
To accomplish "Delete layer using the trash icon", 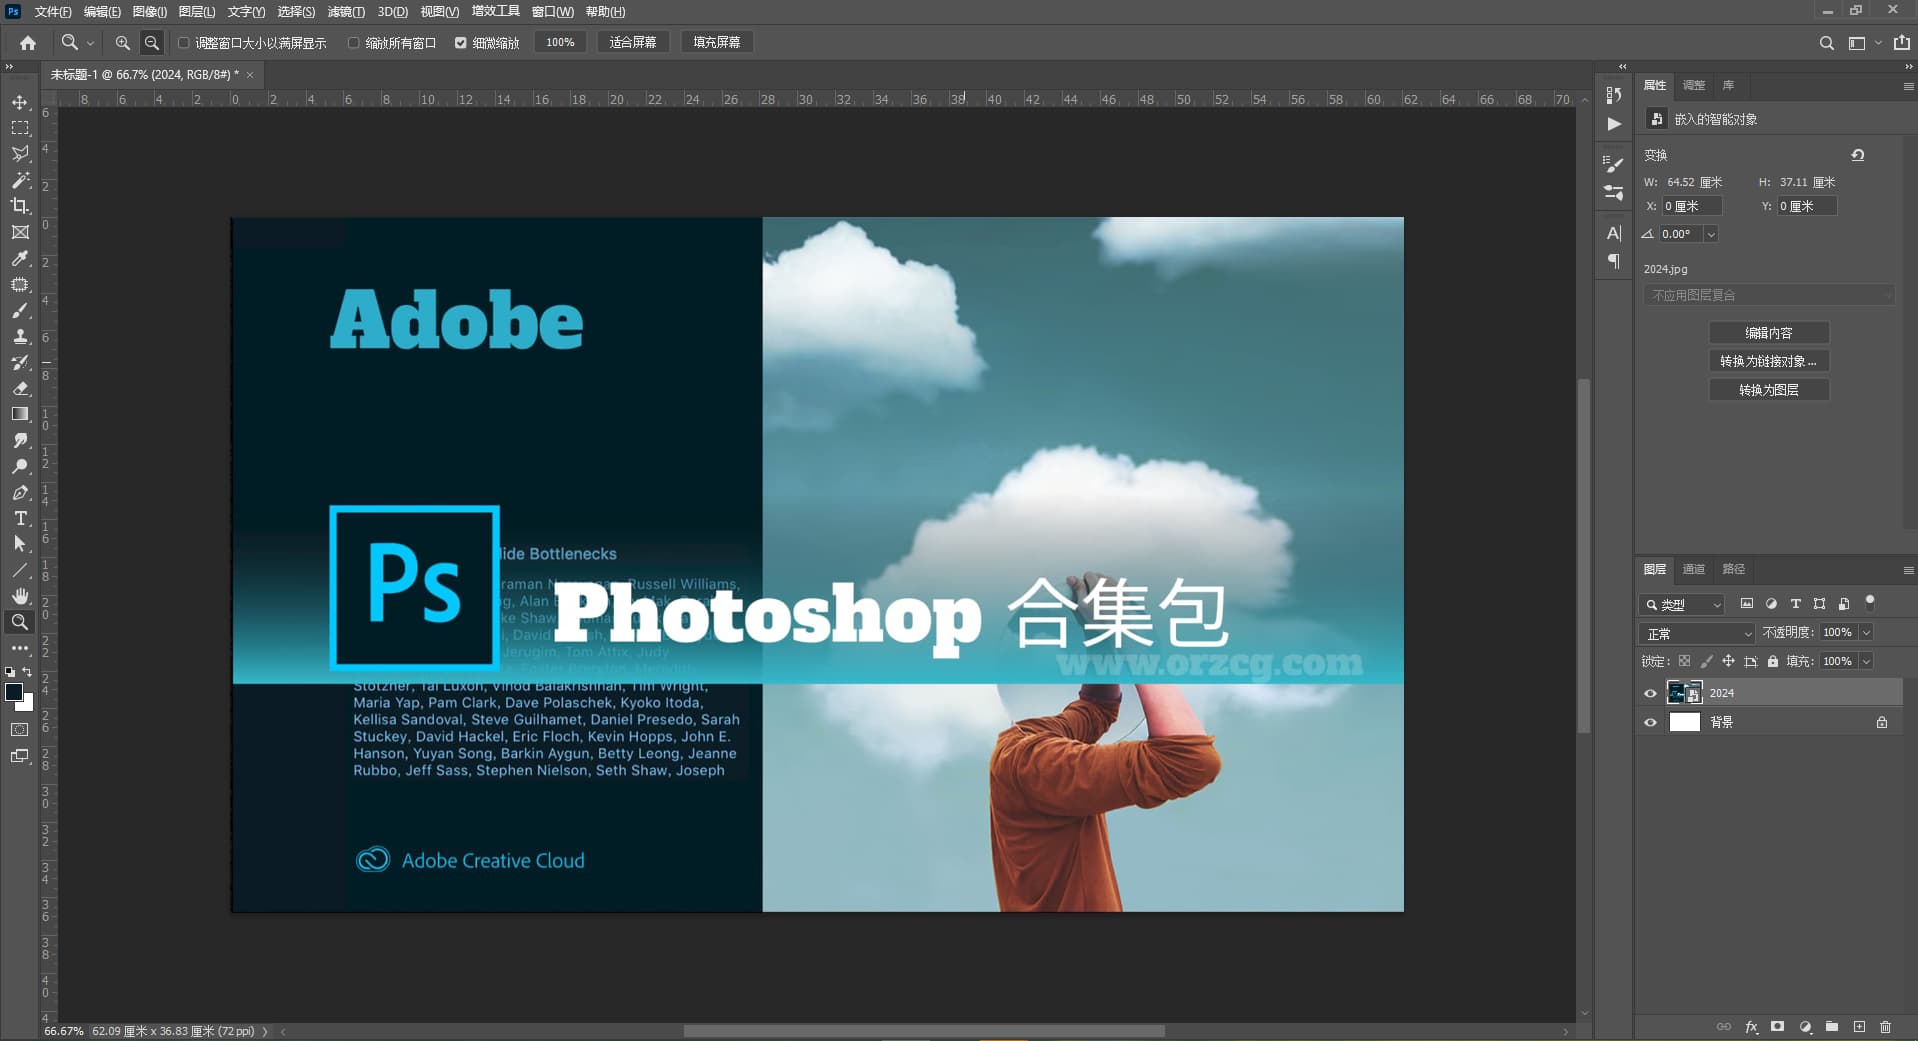I will [1885, 1027].
